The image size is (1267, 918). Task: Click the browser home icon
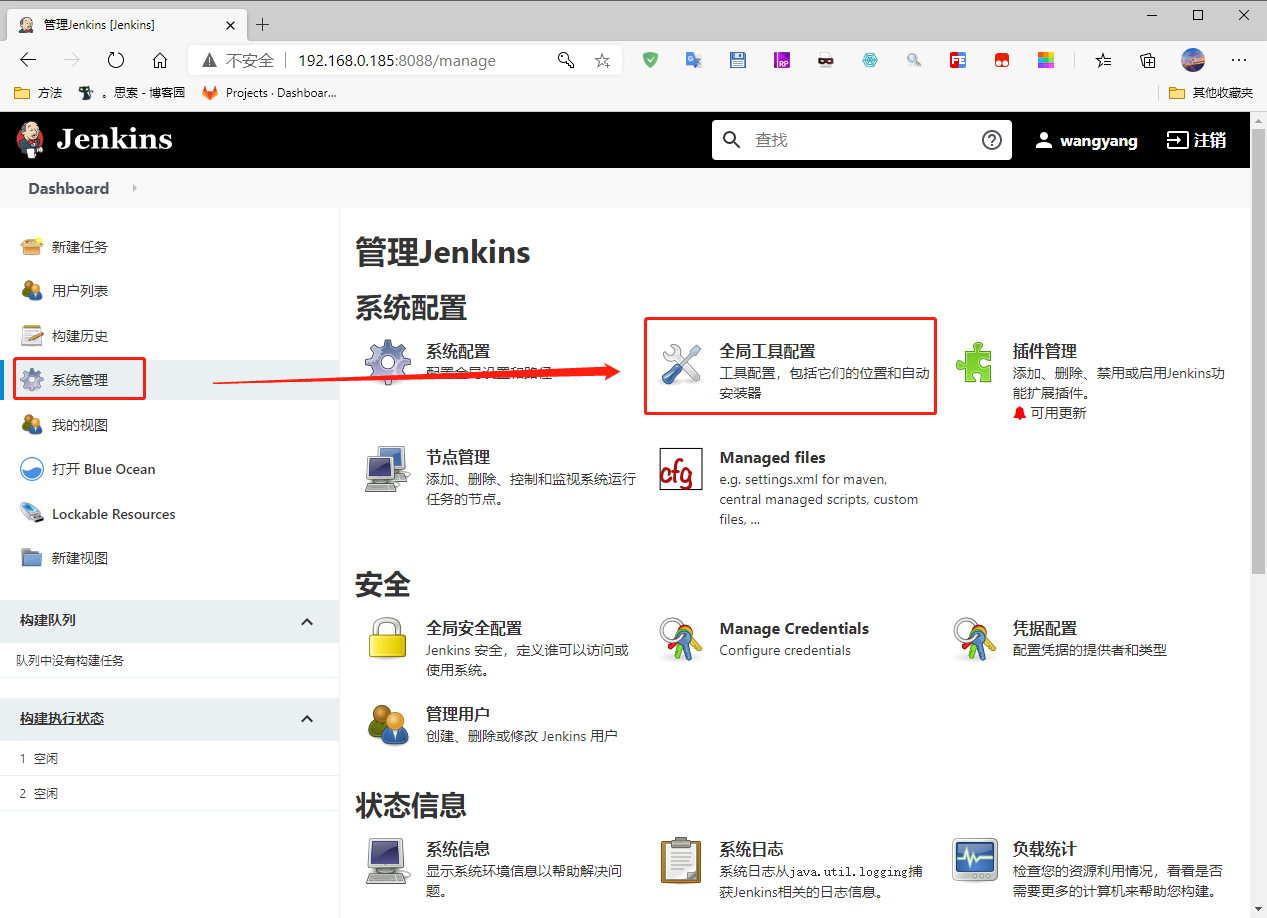[x=160, y=60]
